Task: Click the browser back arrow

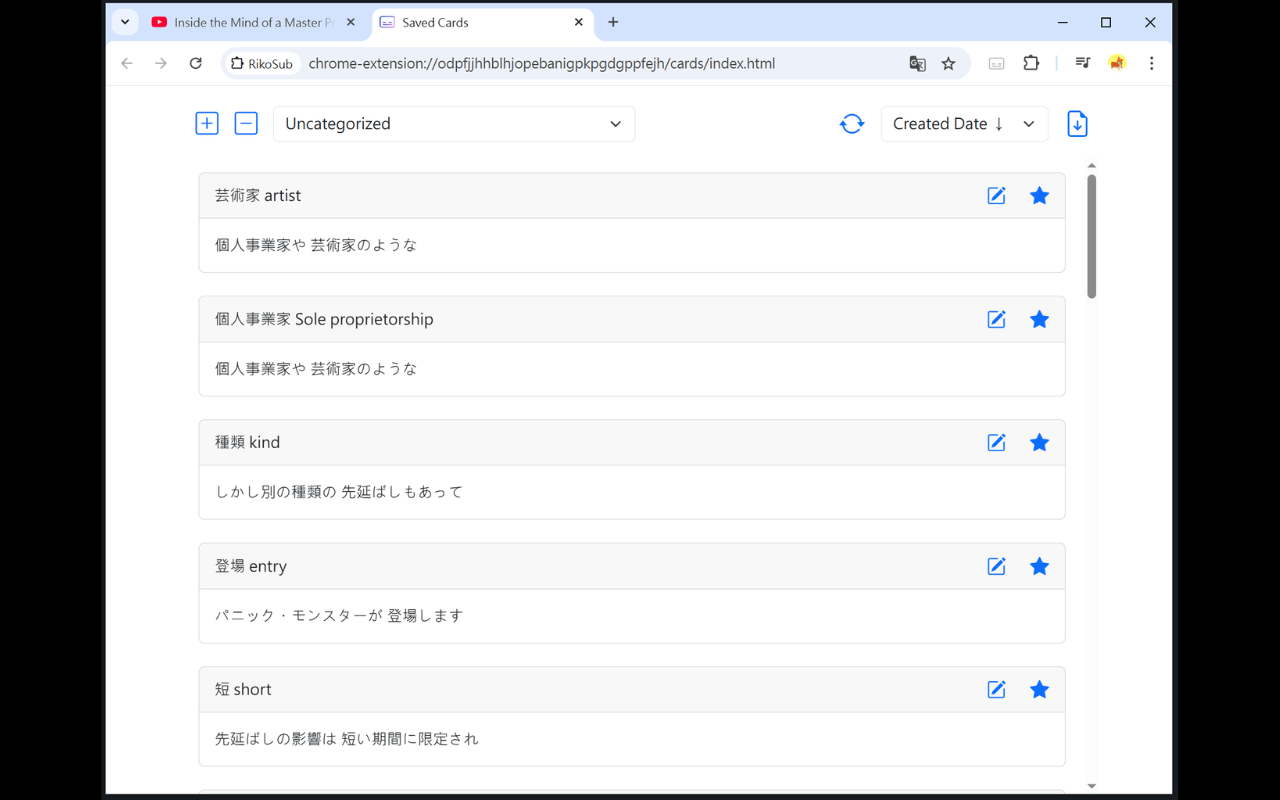Action: [127, 63]
